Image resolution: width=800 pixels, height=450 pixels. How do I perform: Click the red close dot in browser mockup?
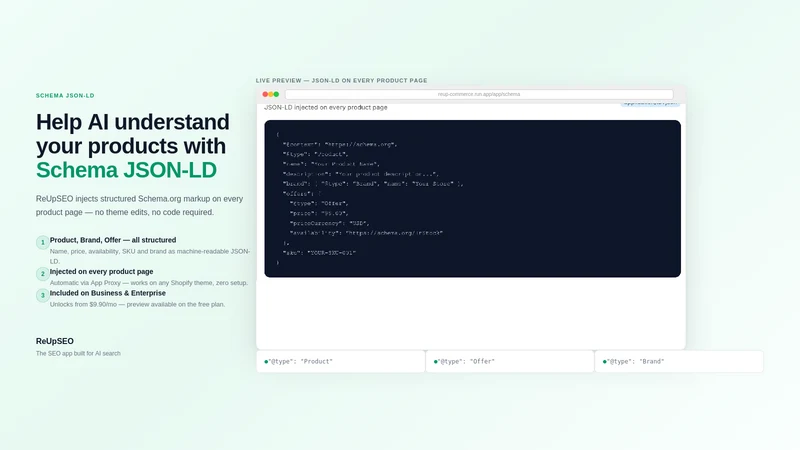pyautogui.click(x=265, y=94)
